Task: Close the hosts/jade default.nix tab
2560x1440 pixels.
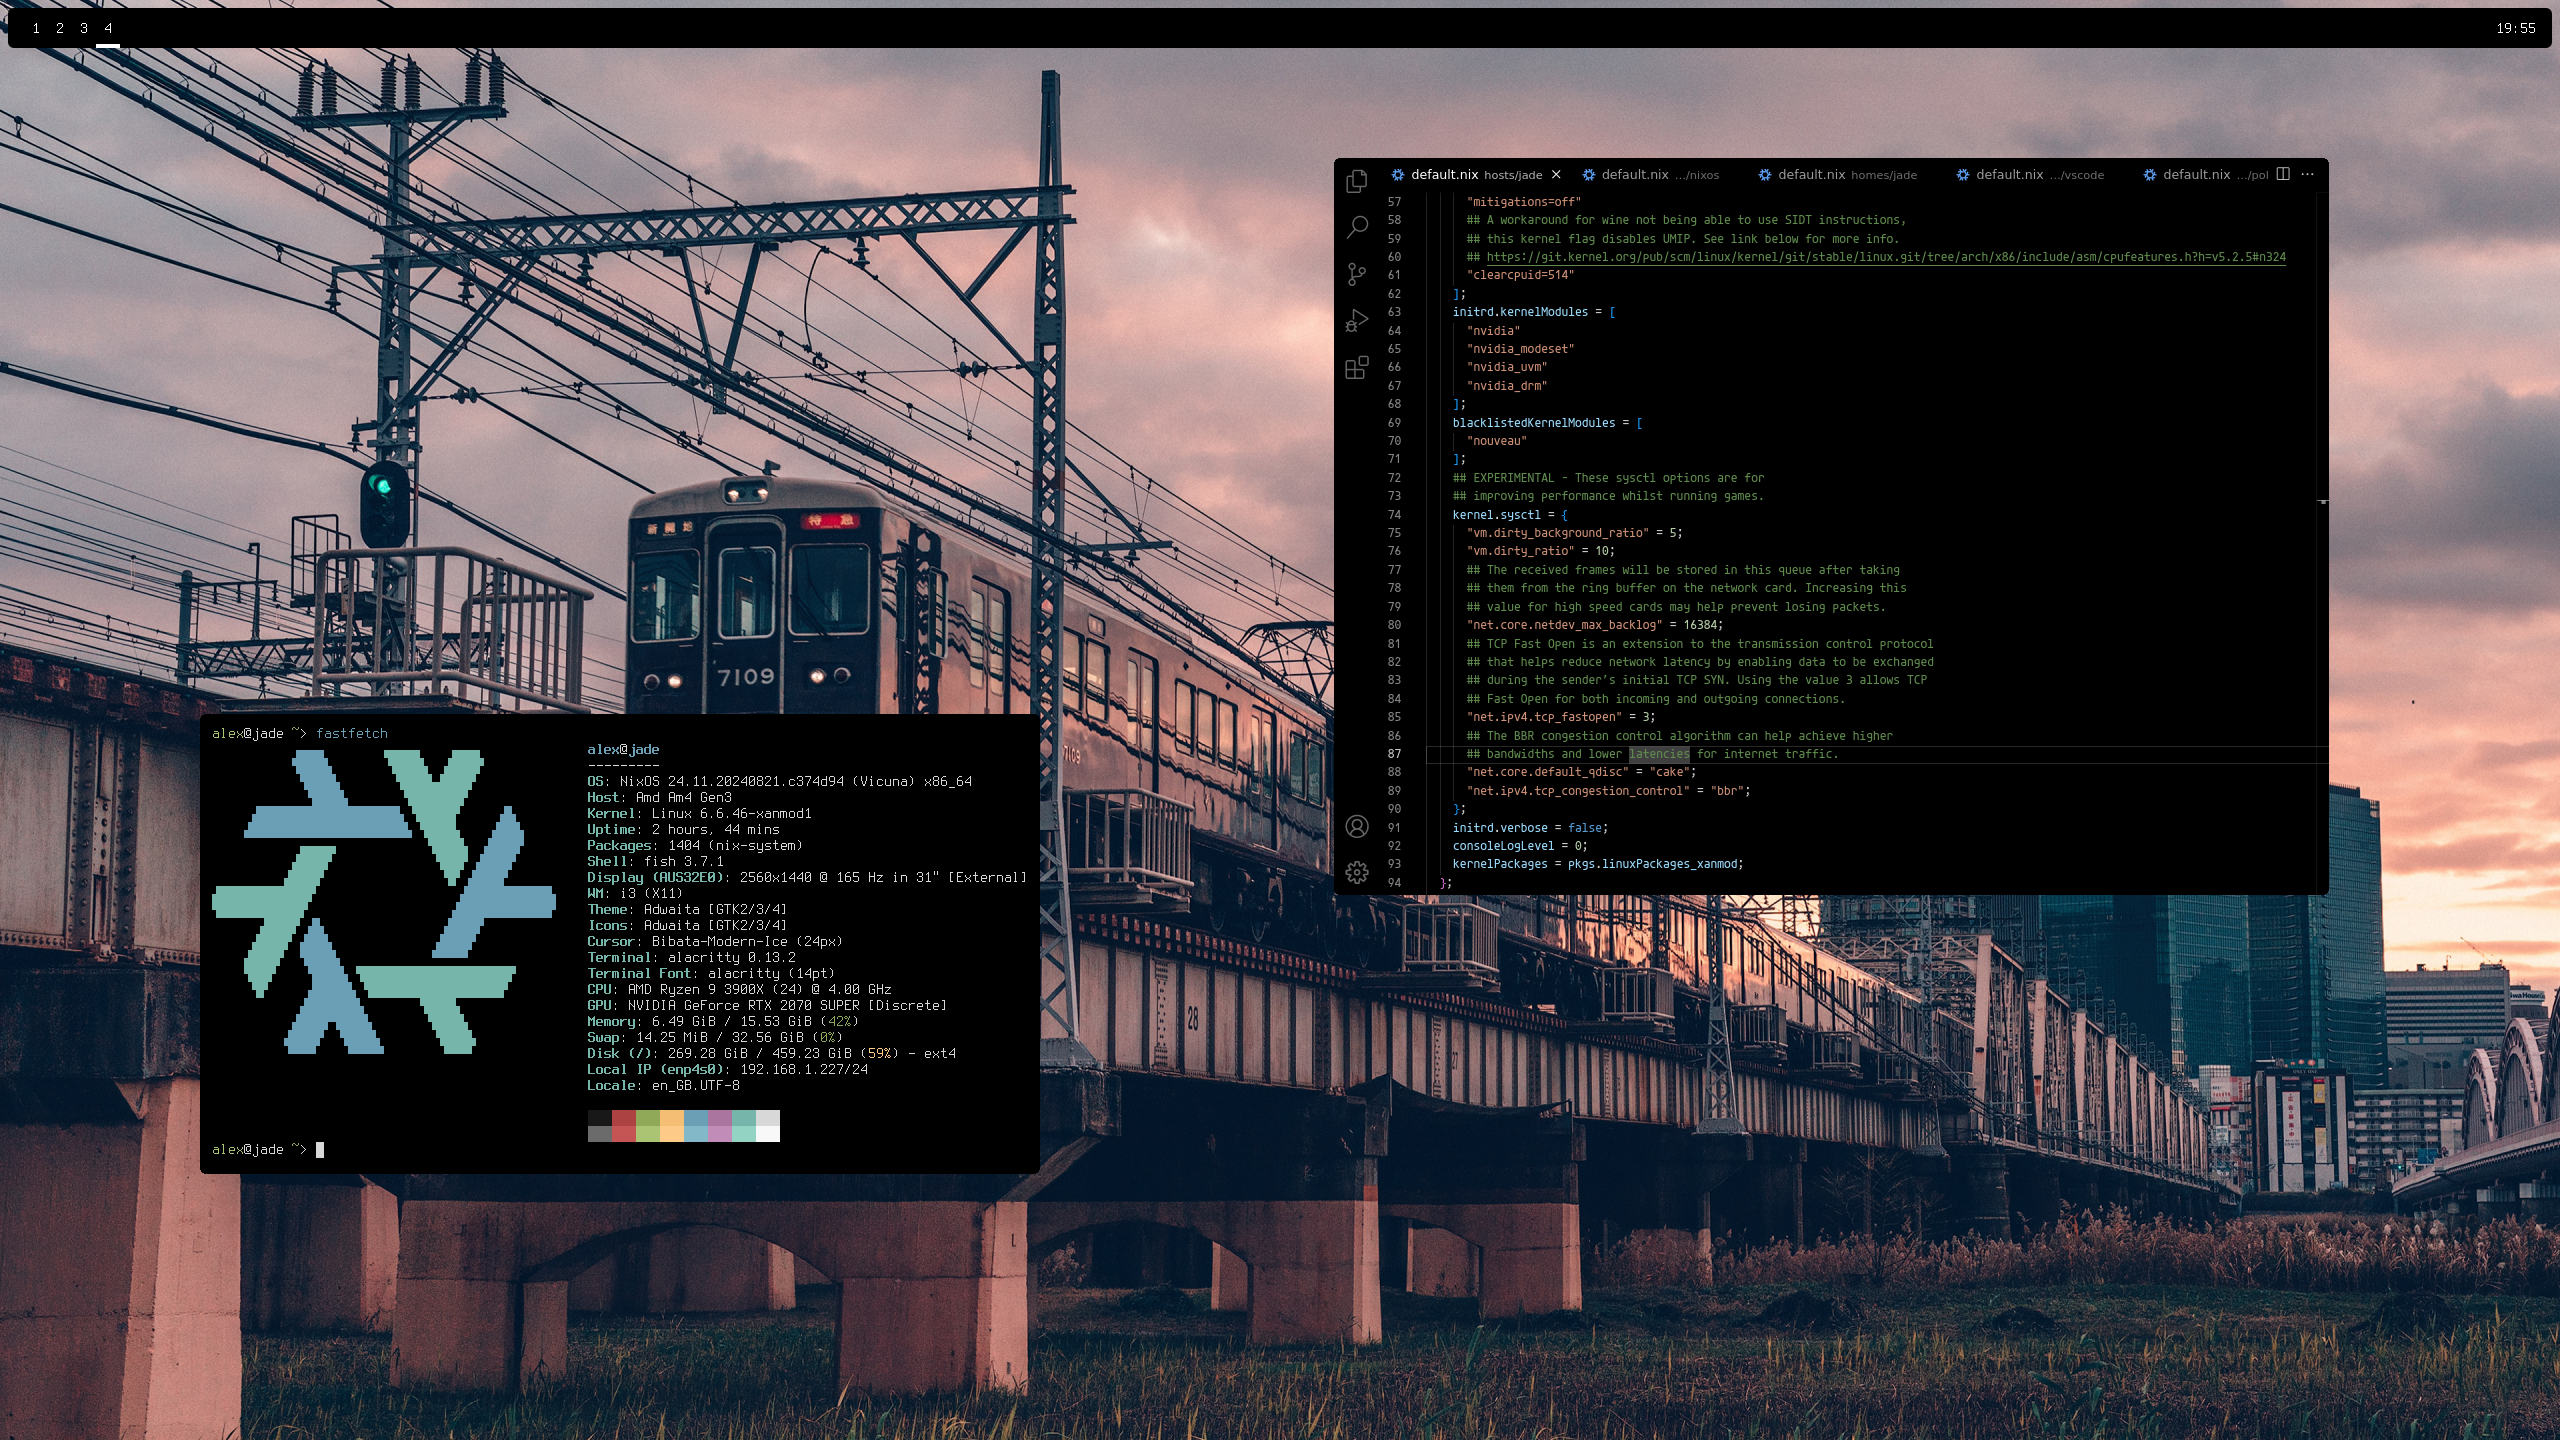Action: pyautogui.click(x=1556, y=175)
